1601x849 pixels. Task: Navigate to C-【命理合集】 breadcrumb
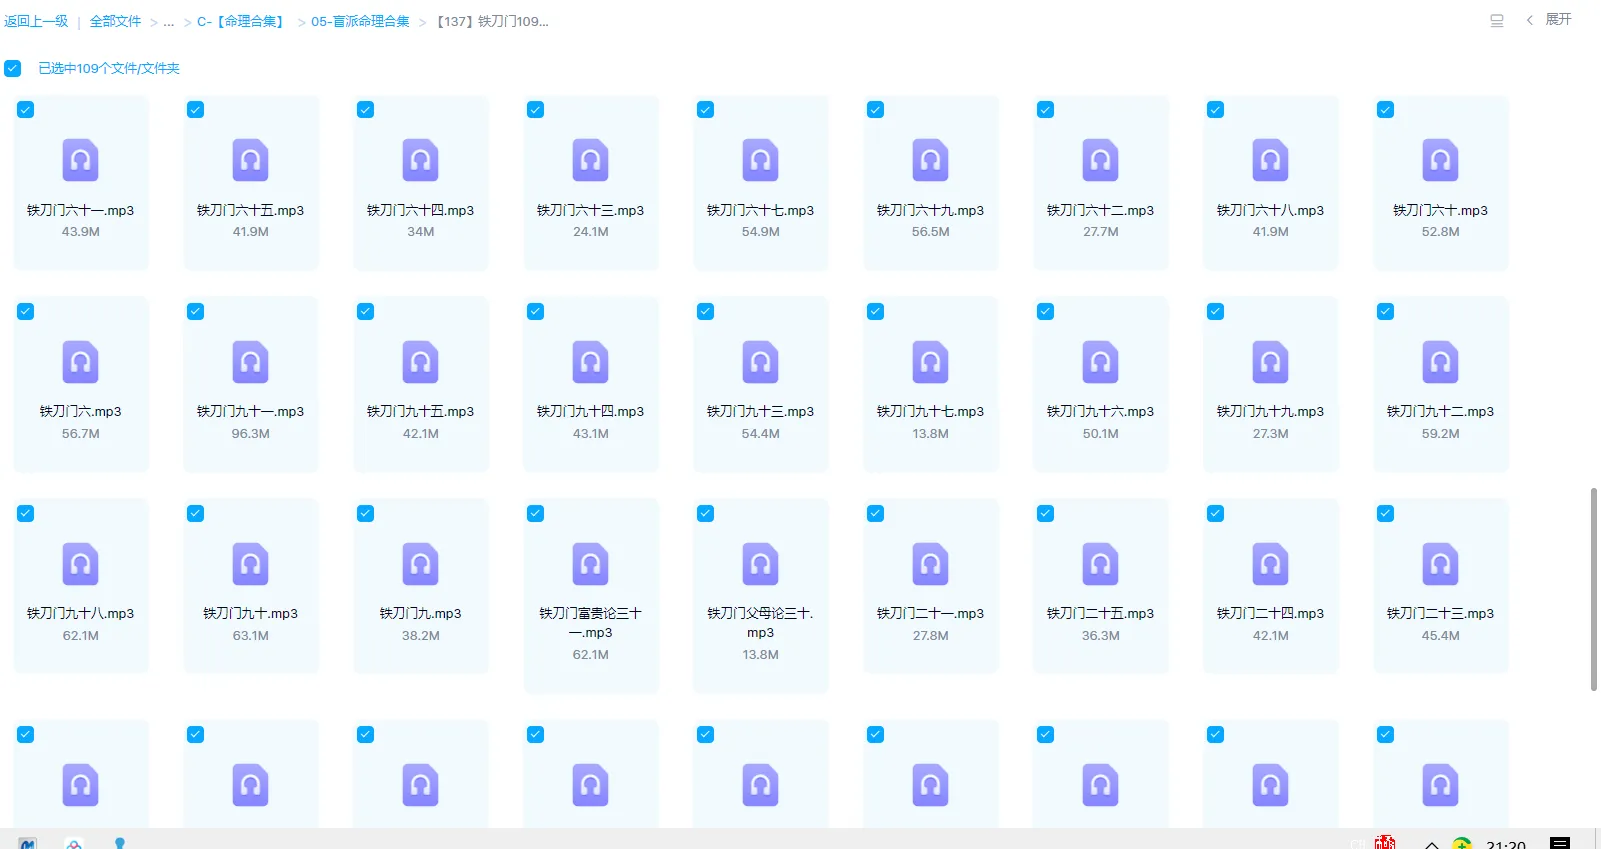tap(243, 21)
